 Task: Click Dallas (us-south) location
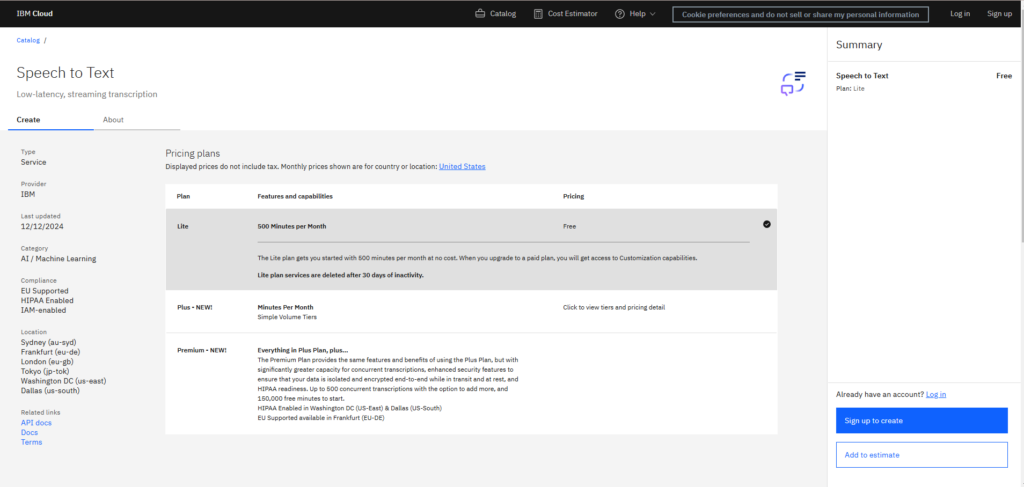coord(50,390)
